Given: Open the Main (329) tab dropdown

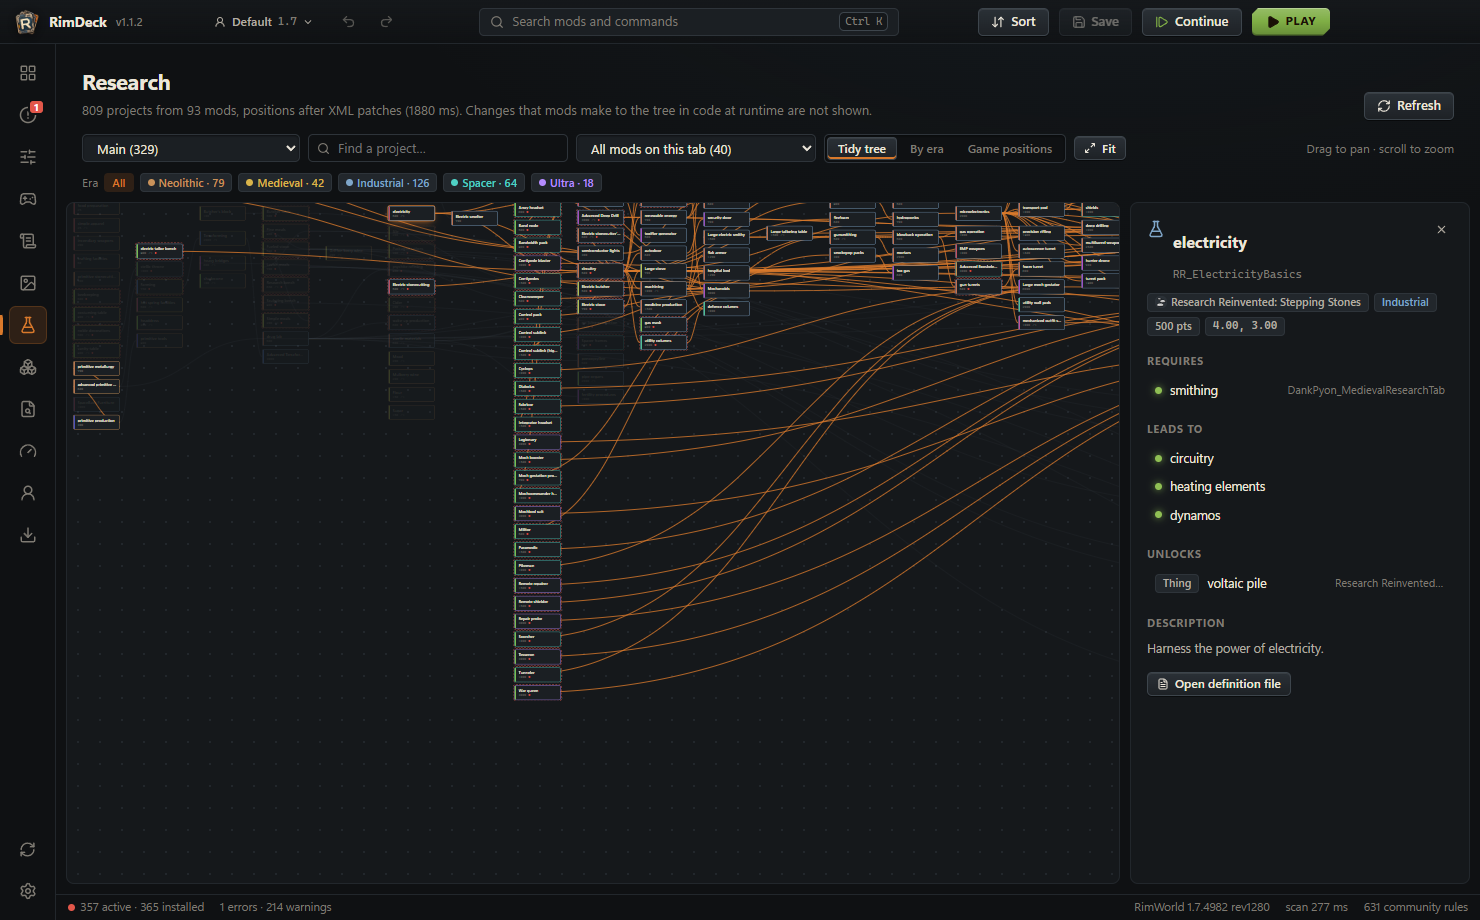Looking at the screenshot, I should (x=191, y=149).
